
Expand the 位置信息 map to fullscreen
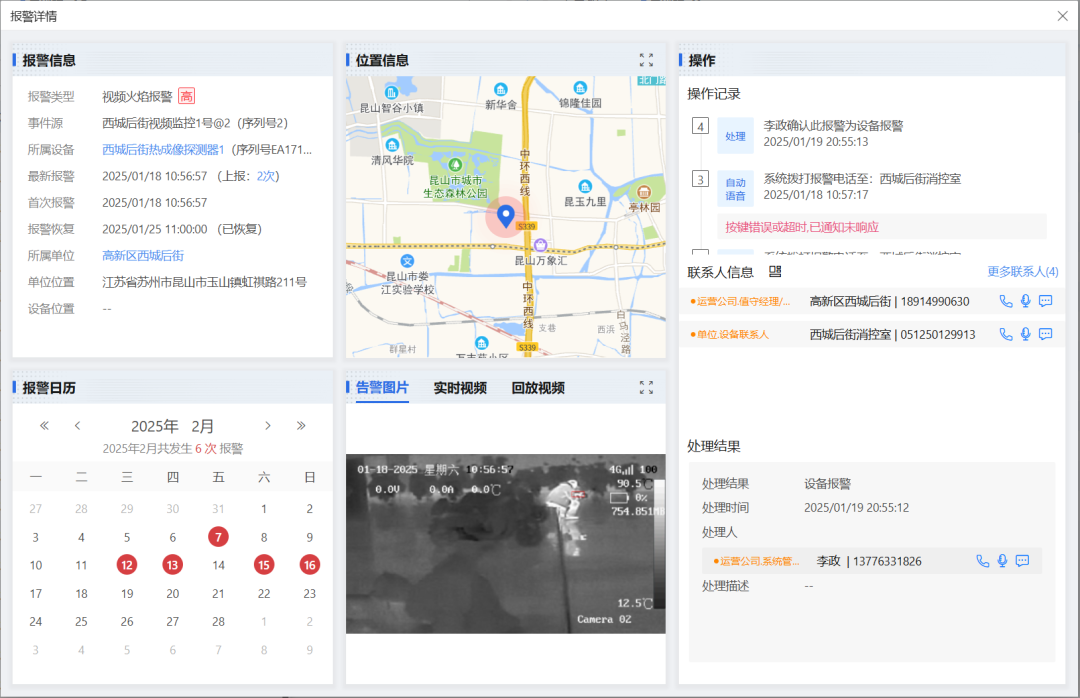646,60
